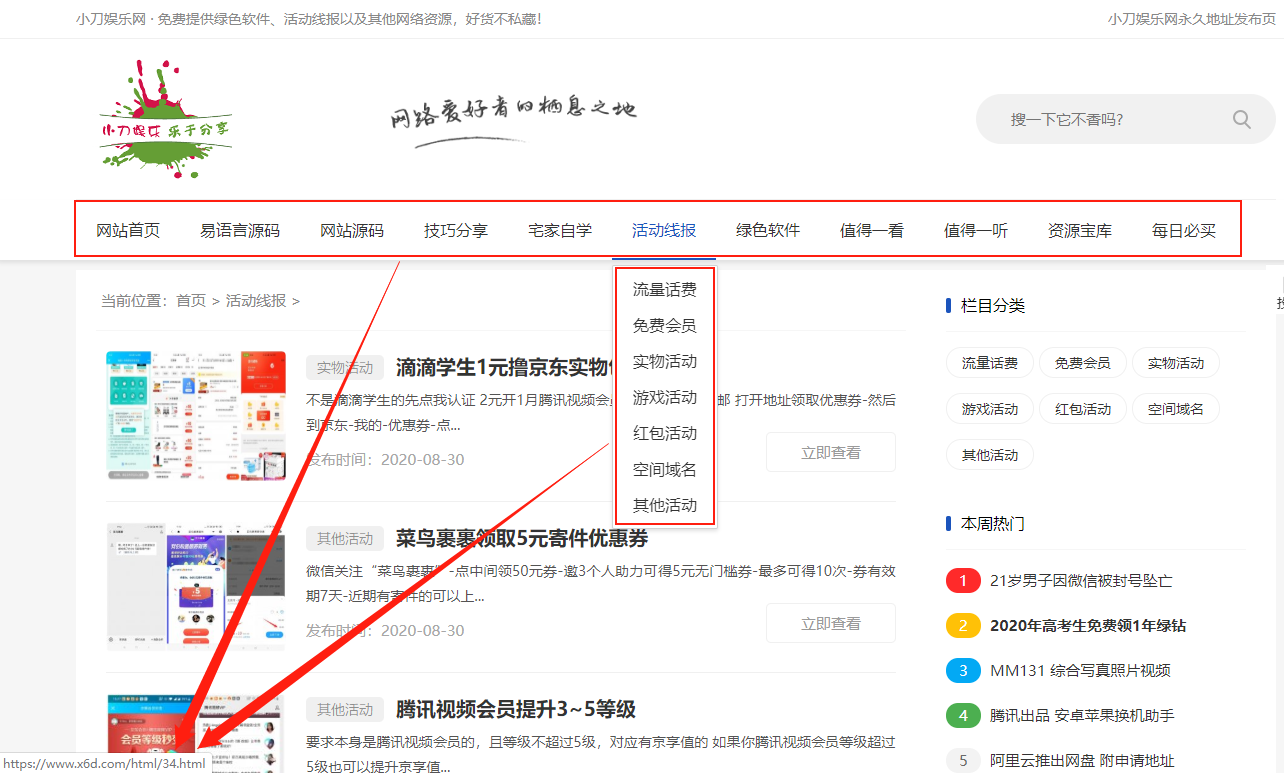Image resolution: width=1284 pixels, height=773 pixels.
Task: Open hot item 腾讯出品 安卓苹果换机助手
Action: [x=1082, y=716]
